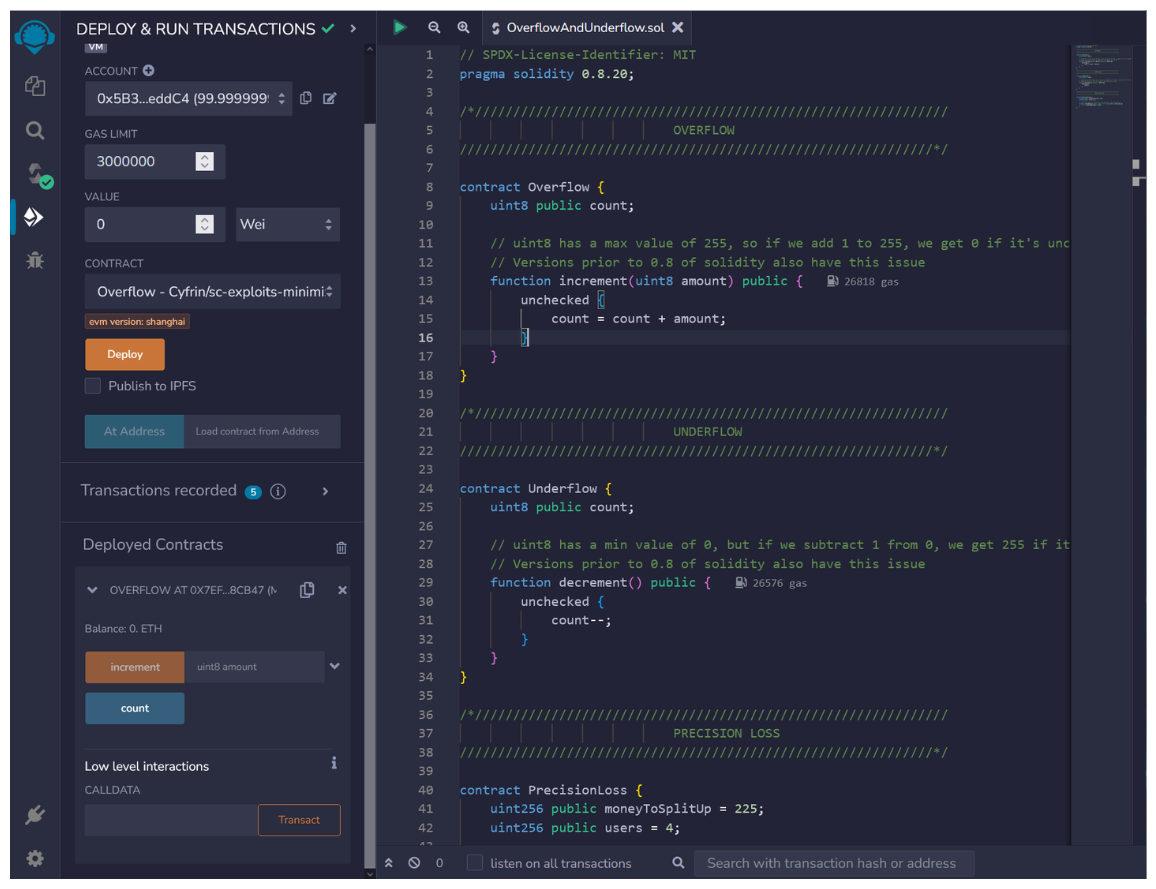Screen dimensions: 1156x889
Task: Clear deployed contracts with trash icon
Action: 341,547
